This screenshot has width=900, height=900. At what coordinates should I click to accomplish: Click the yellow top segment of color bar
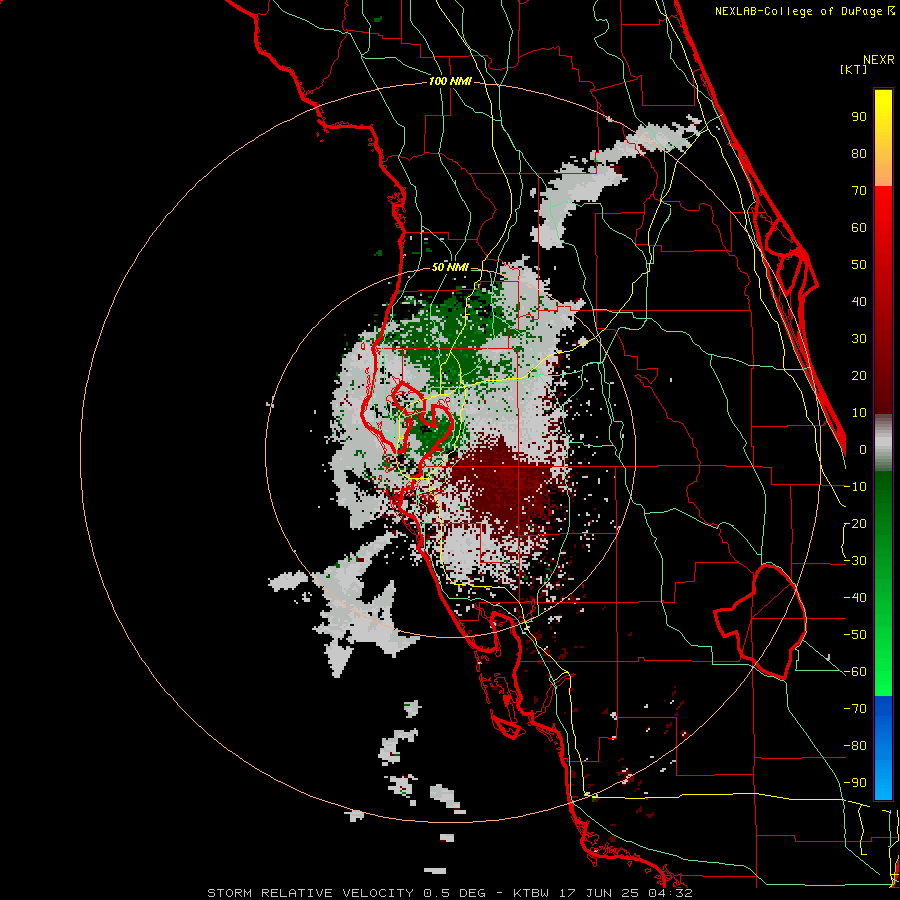(883, 138)
